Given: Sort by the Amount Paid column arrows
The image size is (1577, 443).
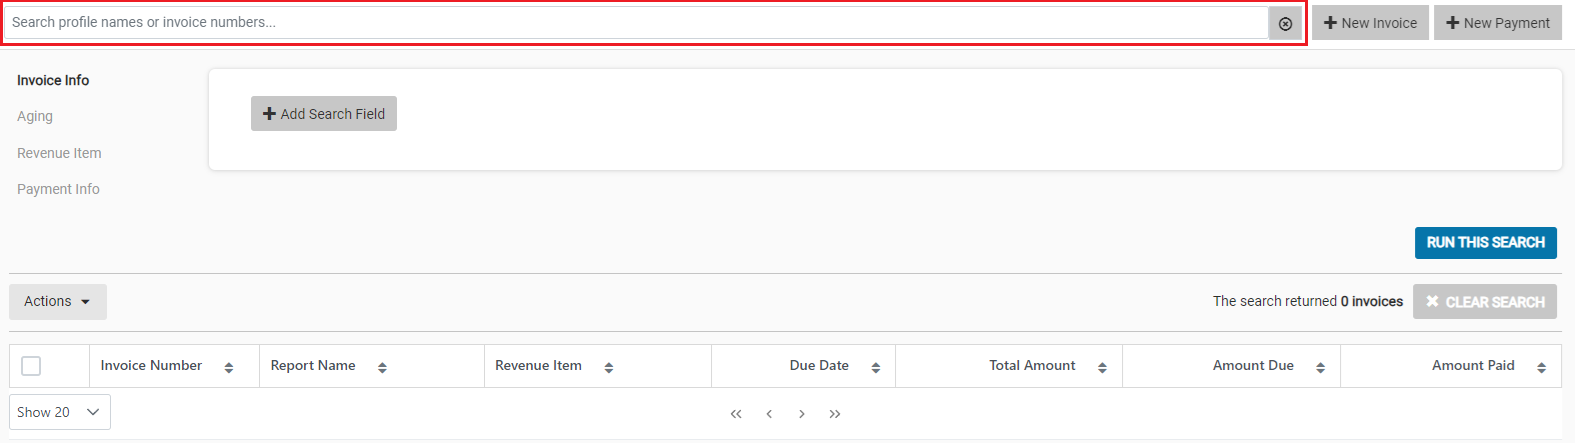Looking at the screenshot, I should 1542,368.
